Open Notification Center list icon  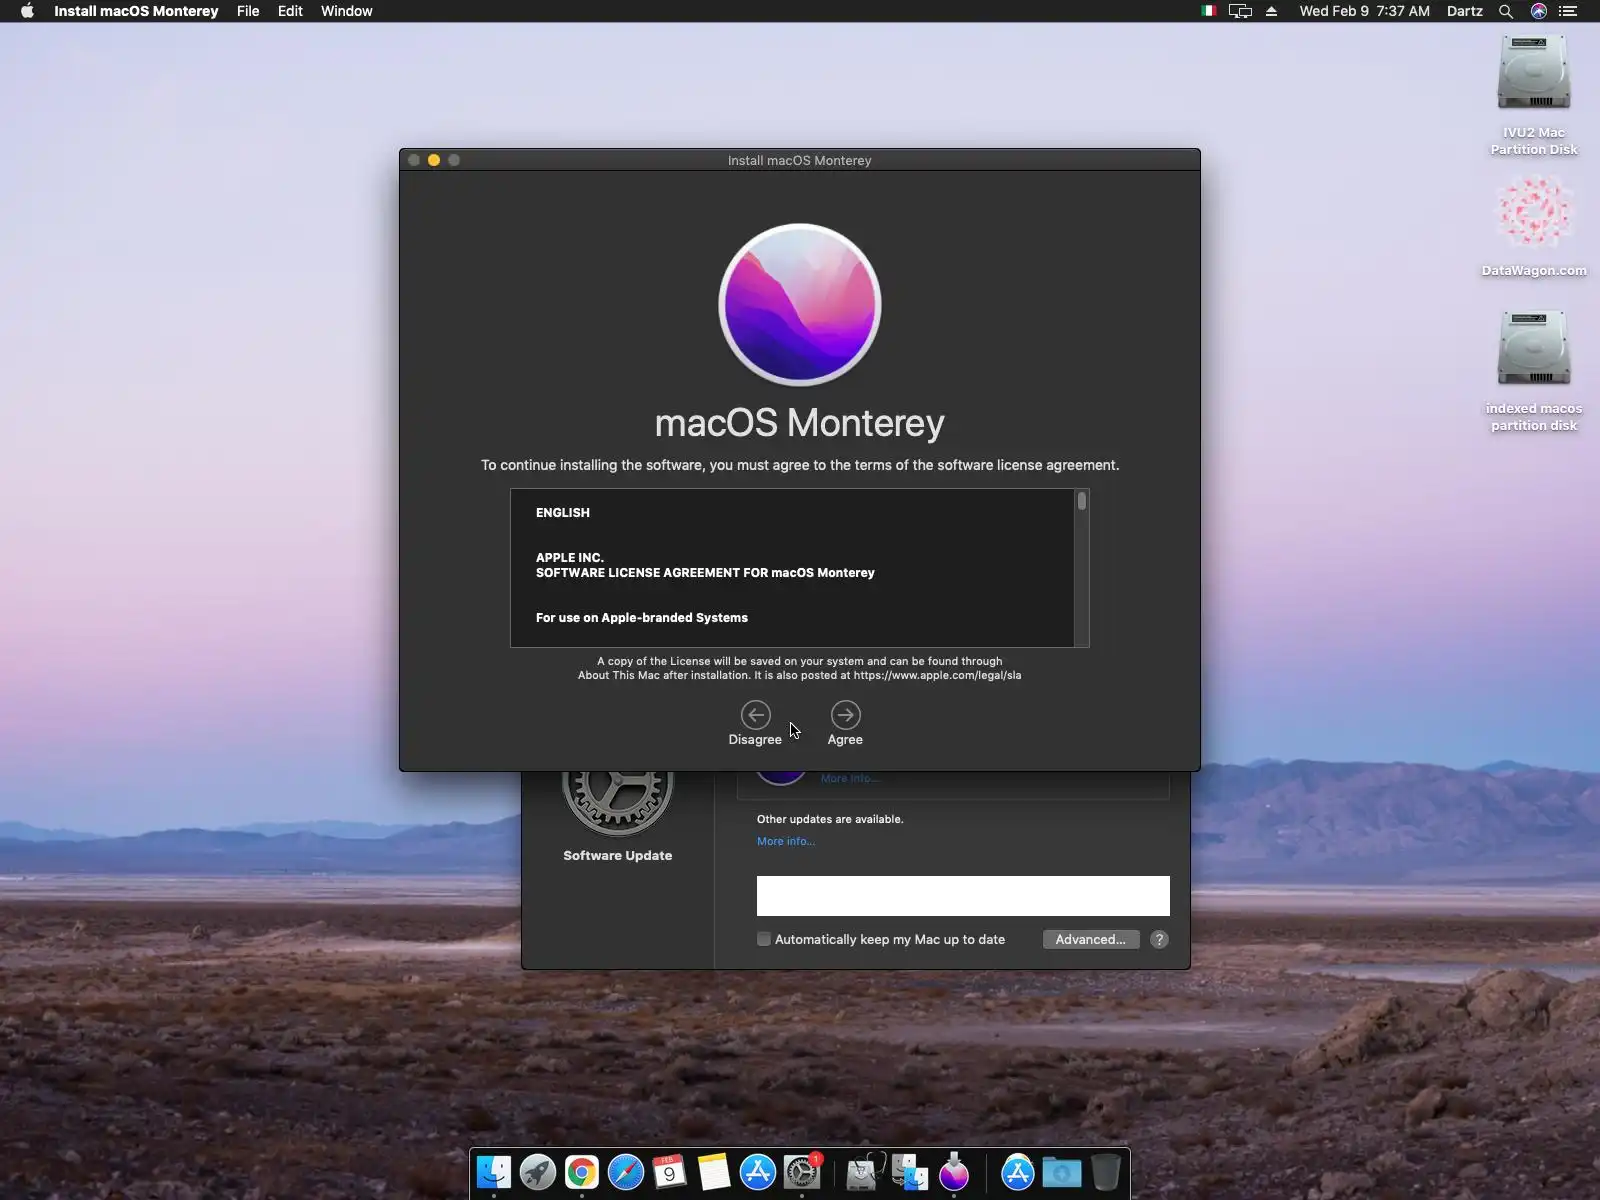[x=1568, y=11]
